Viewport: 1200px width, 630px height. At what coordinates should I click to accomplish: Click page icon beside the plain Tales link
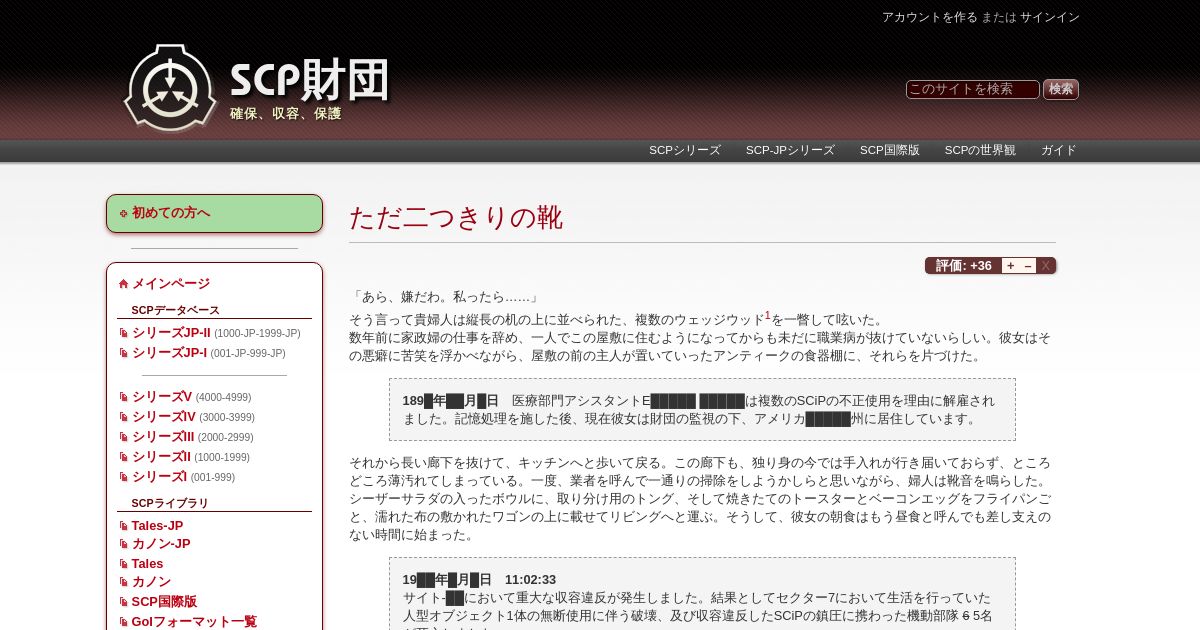tap(123, 564)
